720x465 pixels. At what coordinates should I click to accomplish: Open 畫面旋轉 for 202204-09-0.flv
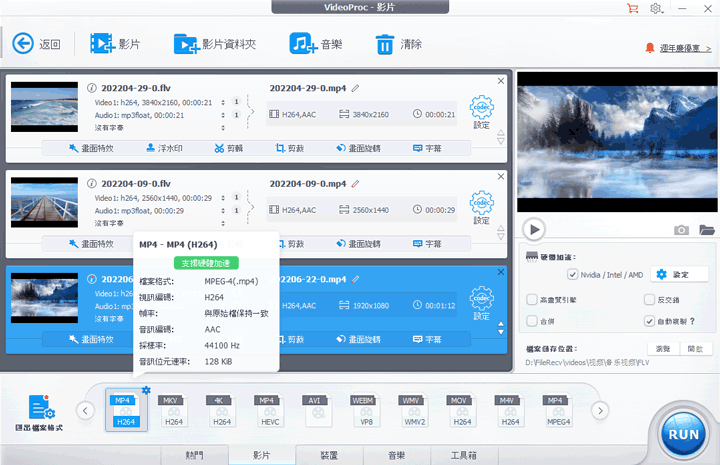click(x=358, y=244)
